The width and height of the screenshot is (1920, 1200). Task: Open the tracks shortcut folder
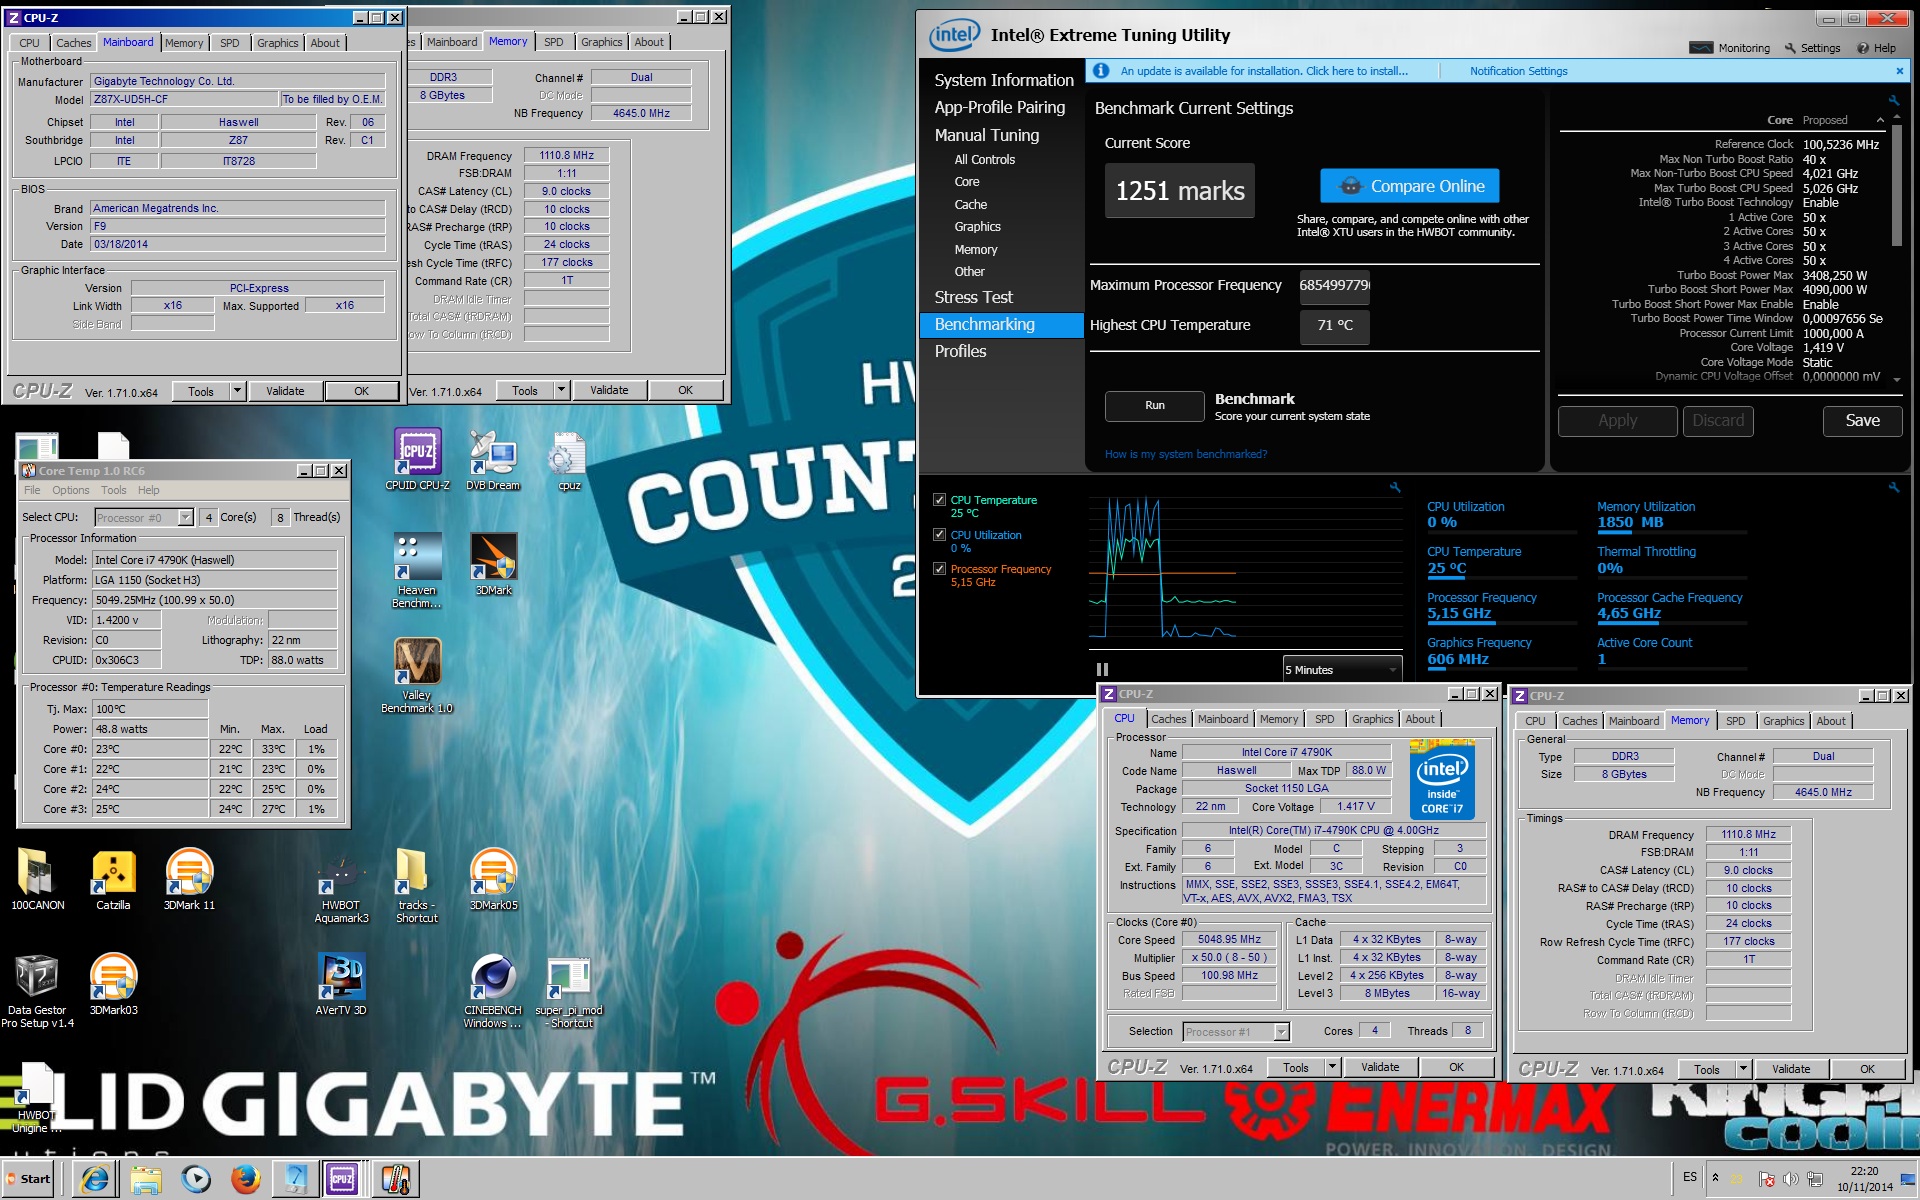click(417, 886)
